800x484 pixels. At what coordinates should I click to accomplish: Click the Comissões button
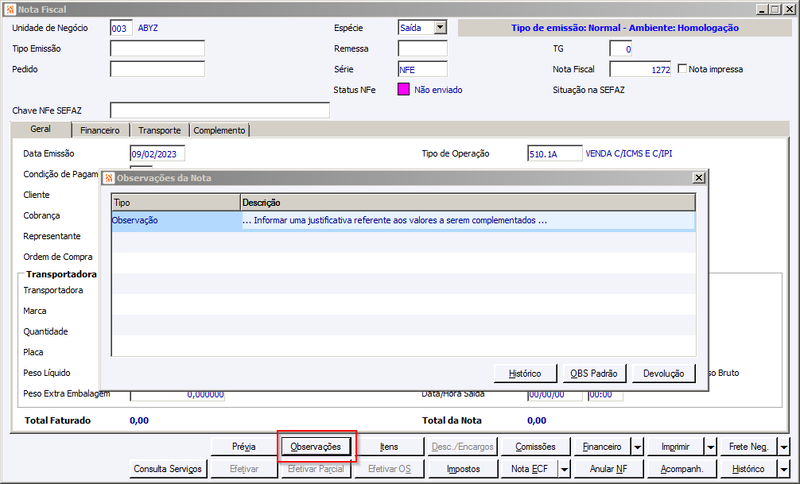tap(535, 447)
